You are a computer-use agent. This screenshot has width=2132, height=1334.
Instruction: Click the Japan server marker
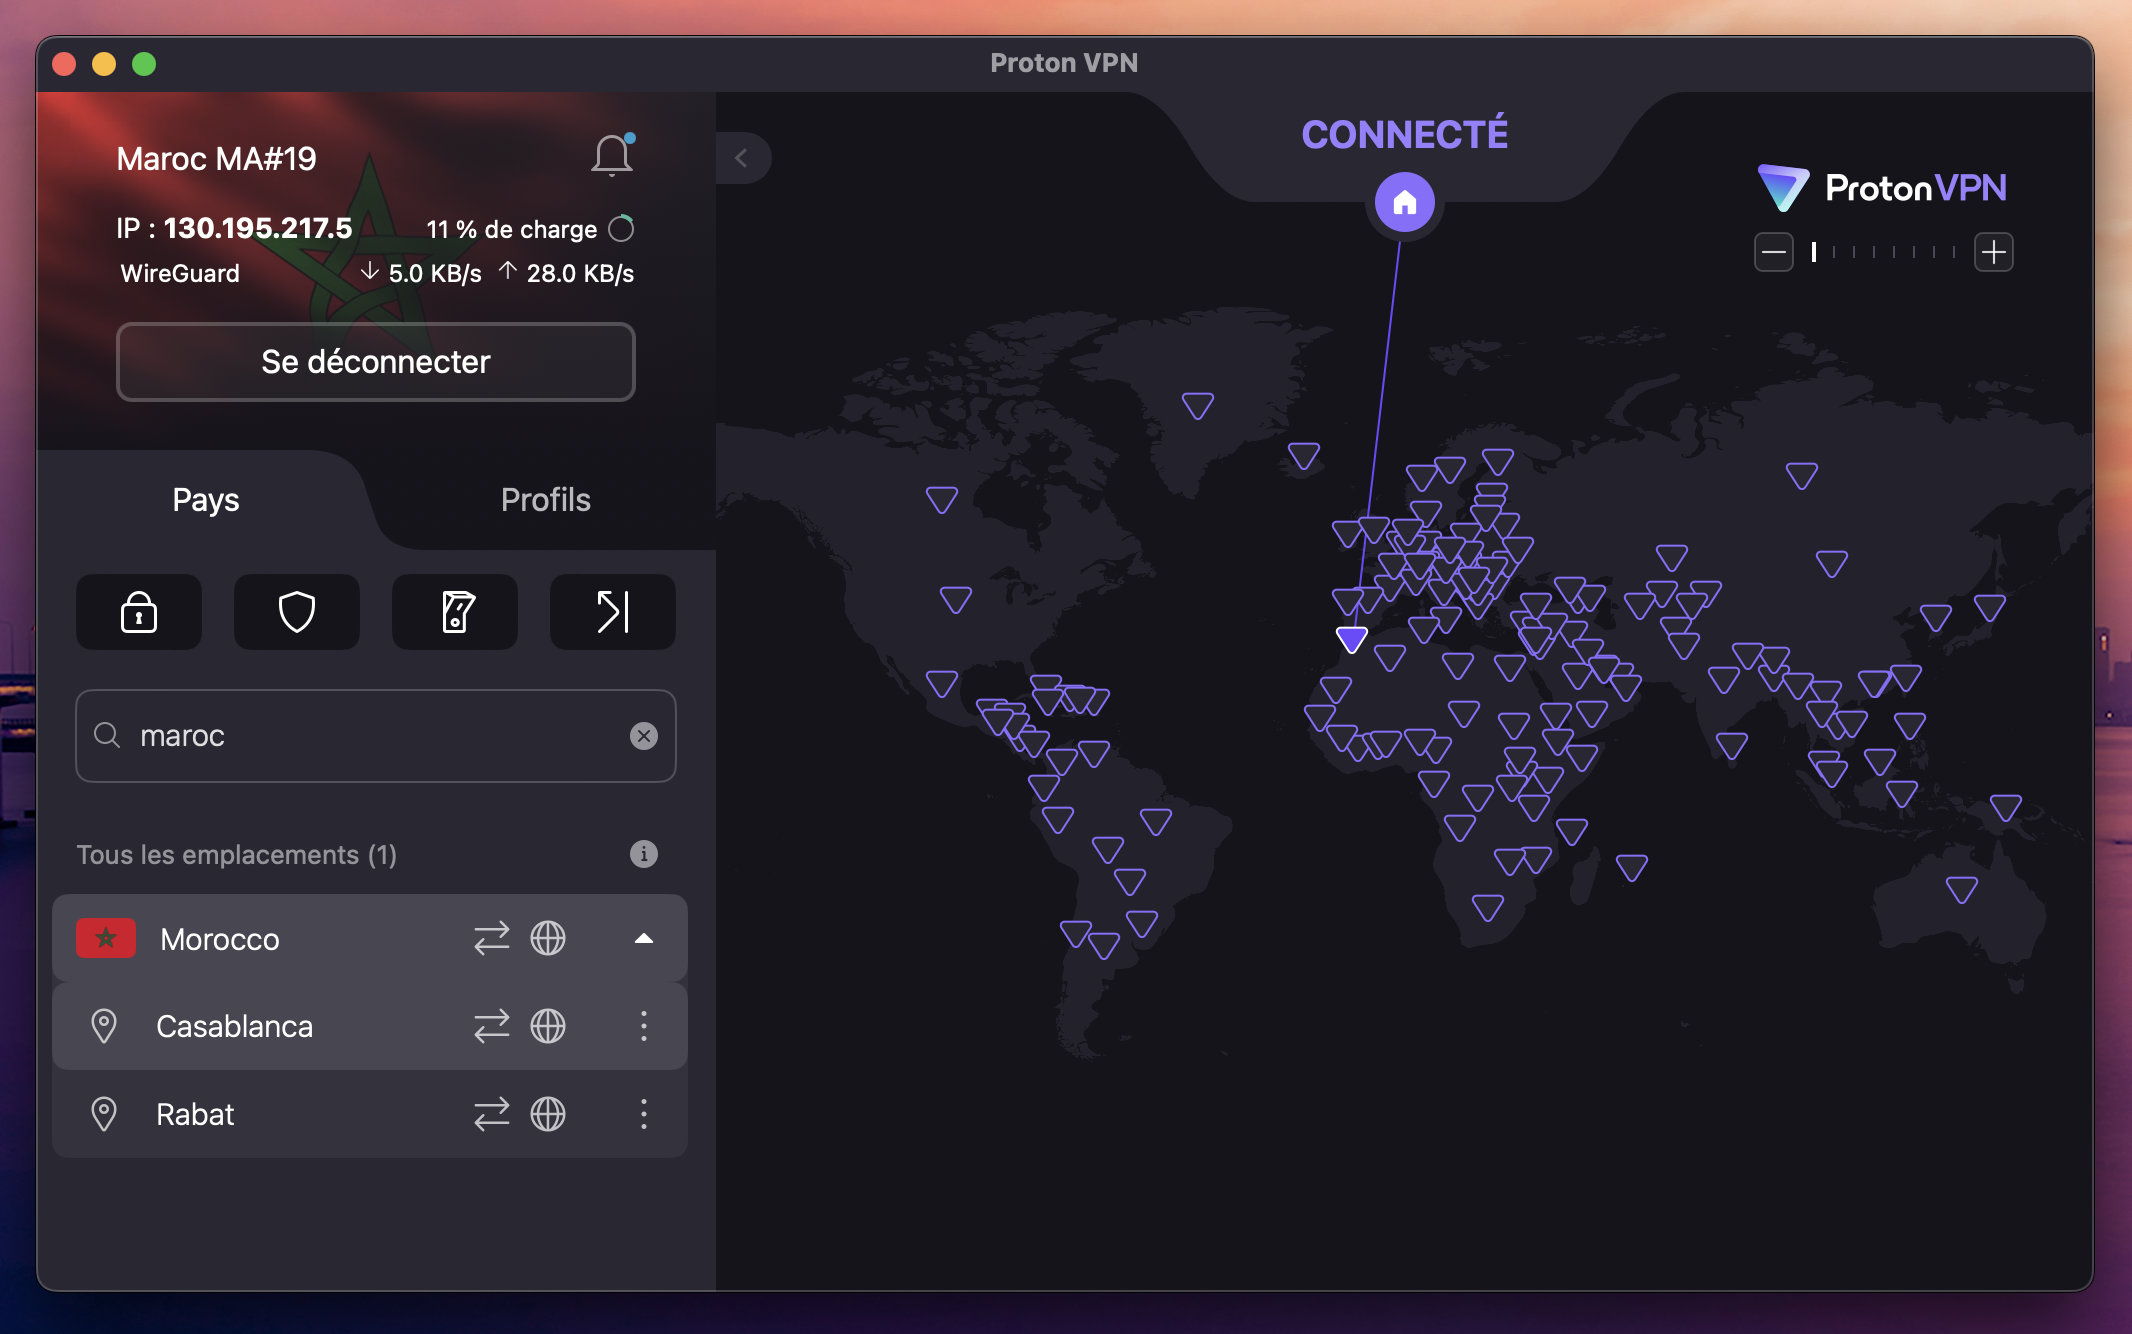coord(1990,607)
